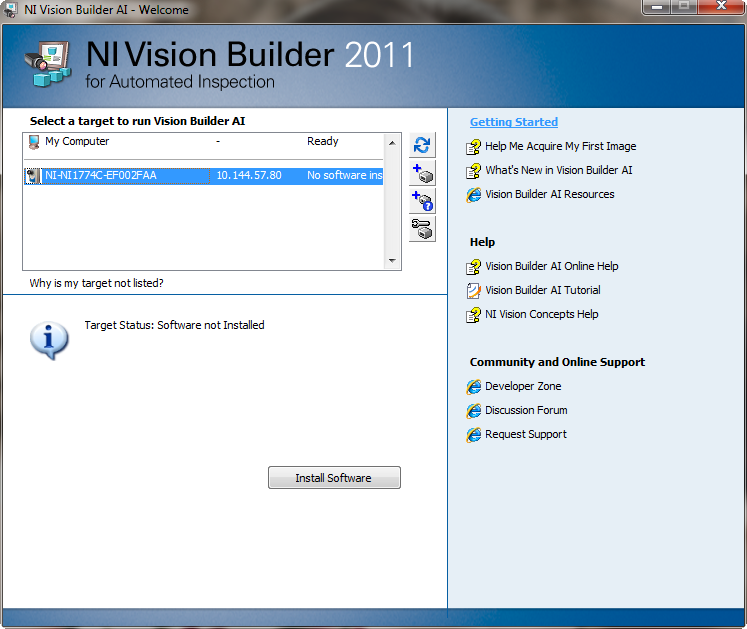
Task: Click the add remote target icon
Action: coord(422,173)
